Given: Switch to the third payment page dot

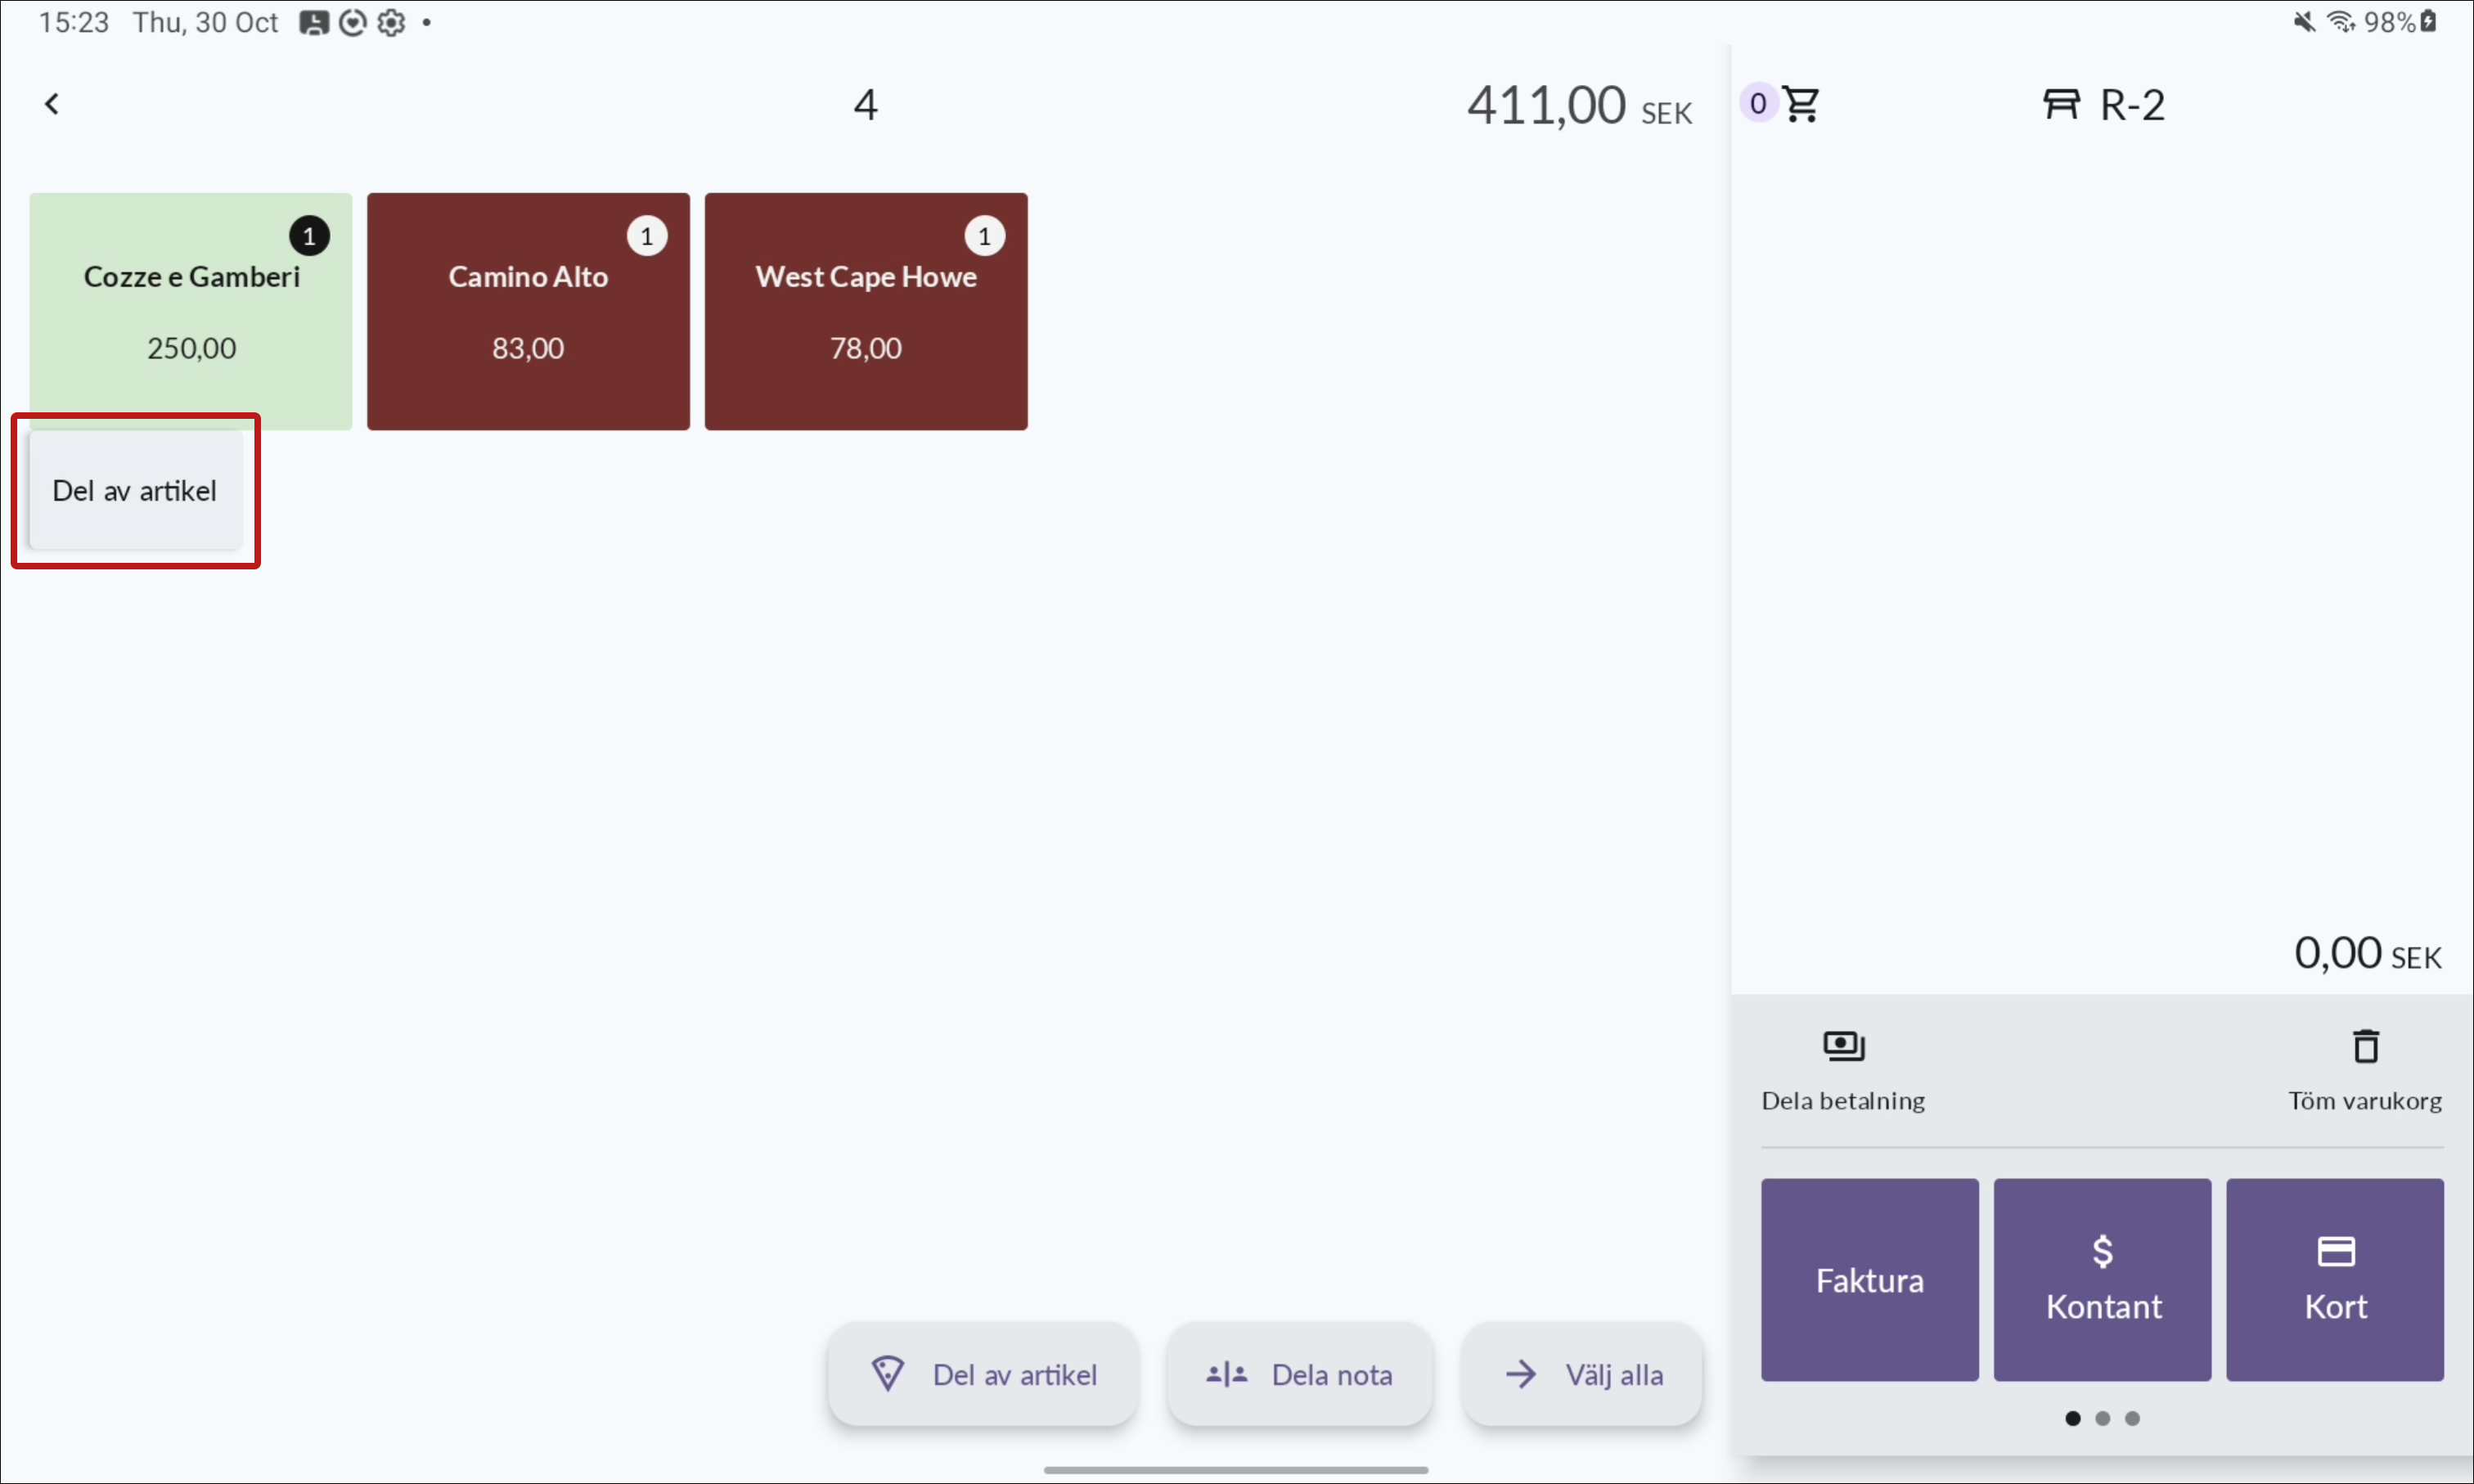Looking at the screenshot, I should click(2132, 1418).
